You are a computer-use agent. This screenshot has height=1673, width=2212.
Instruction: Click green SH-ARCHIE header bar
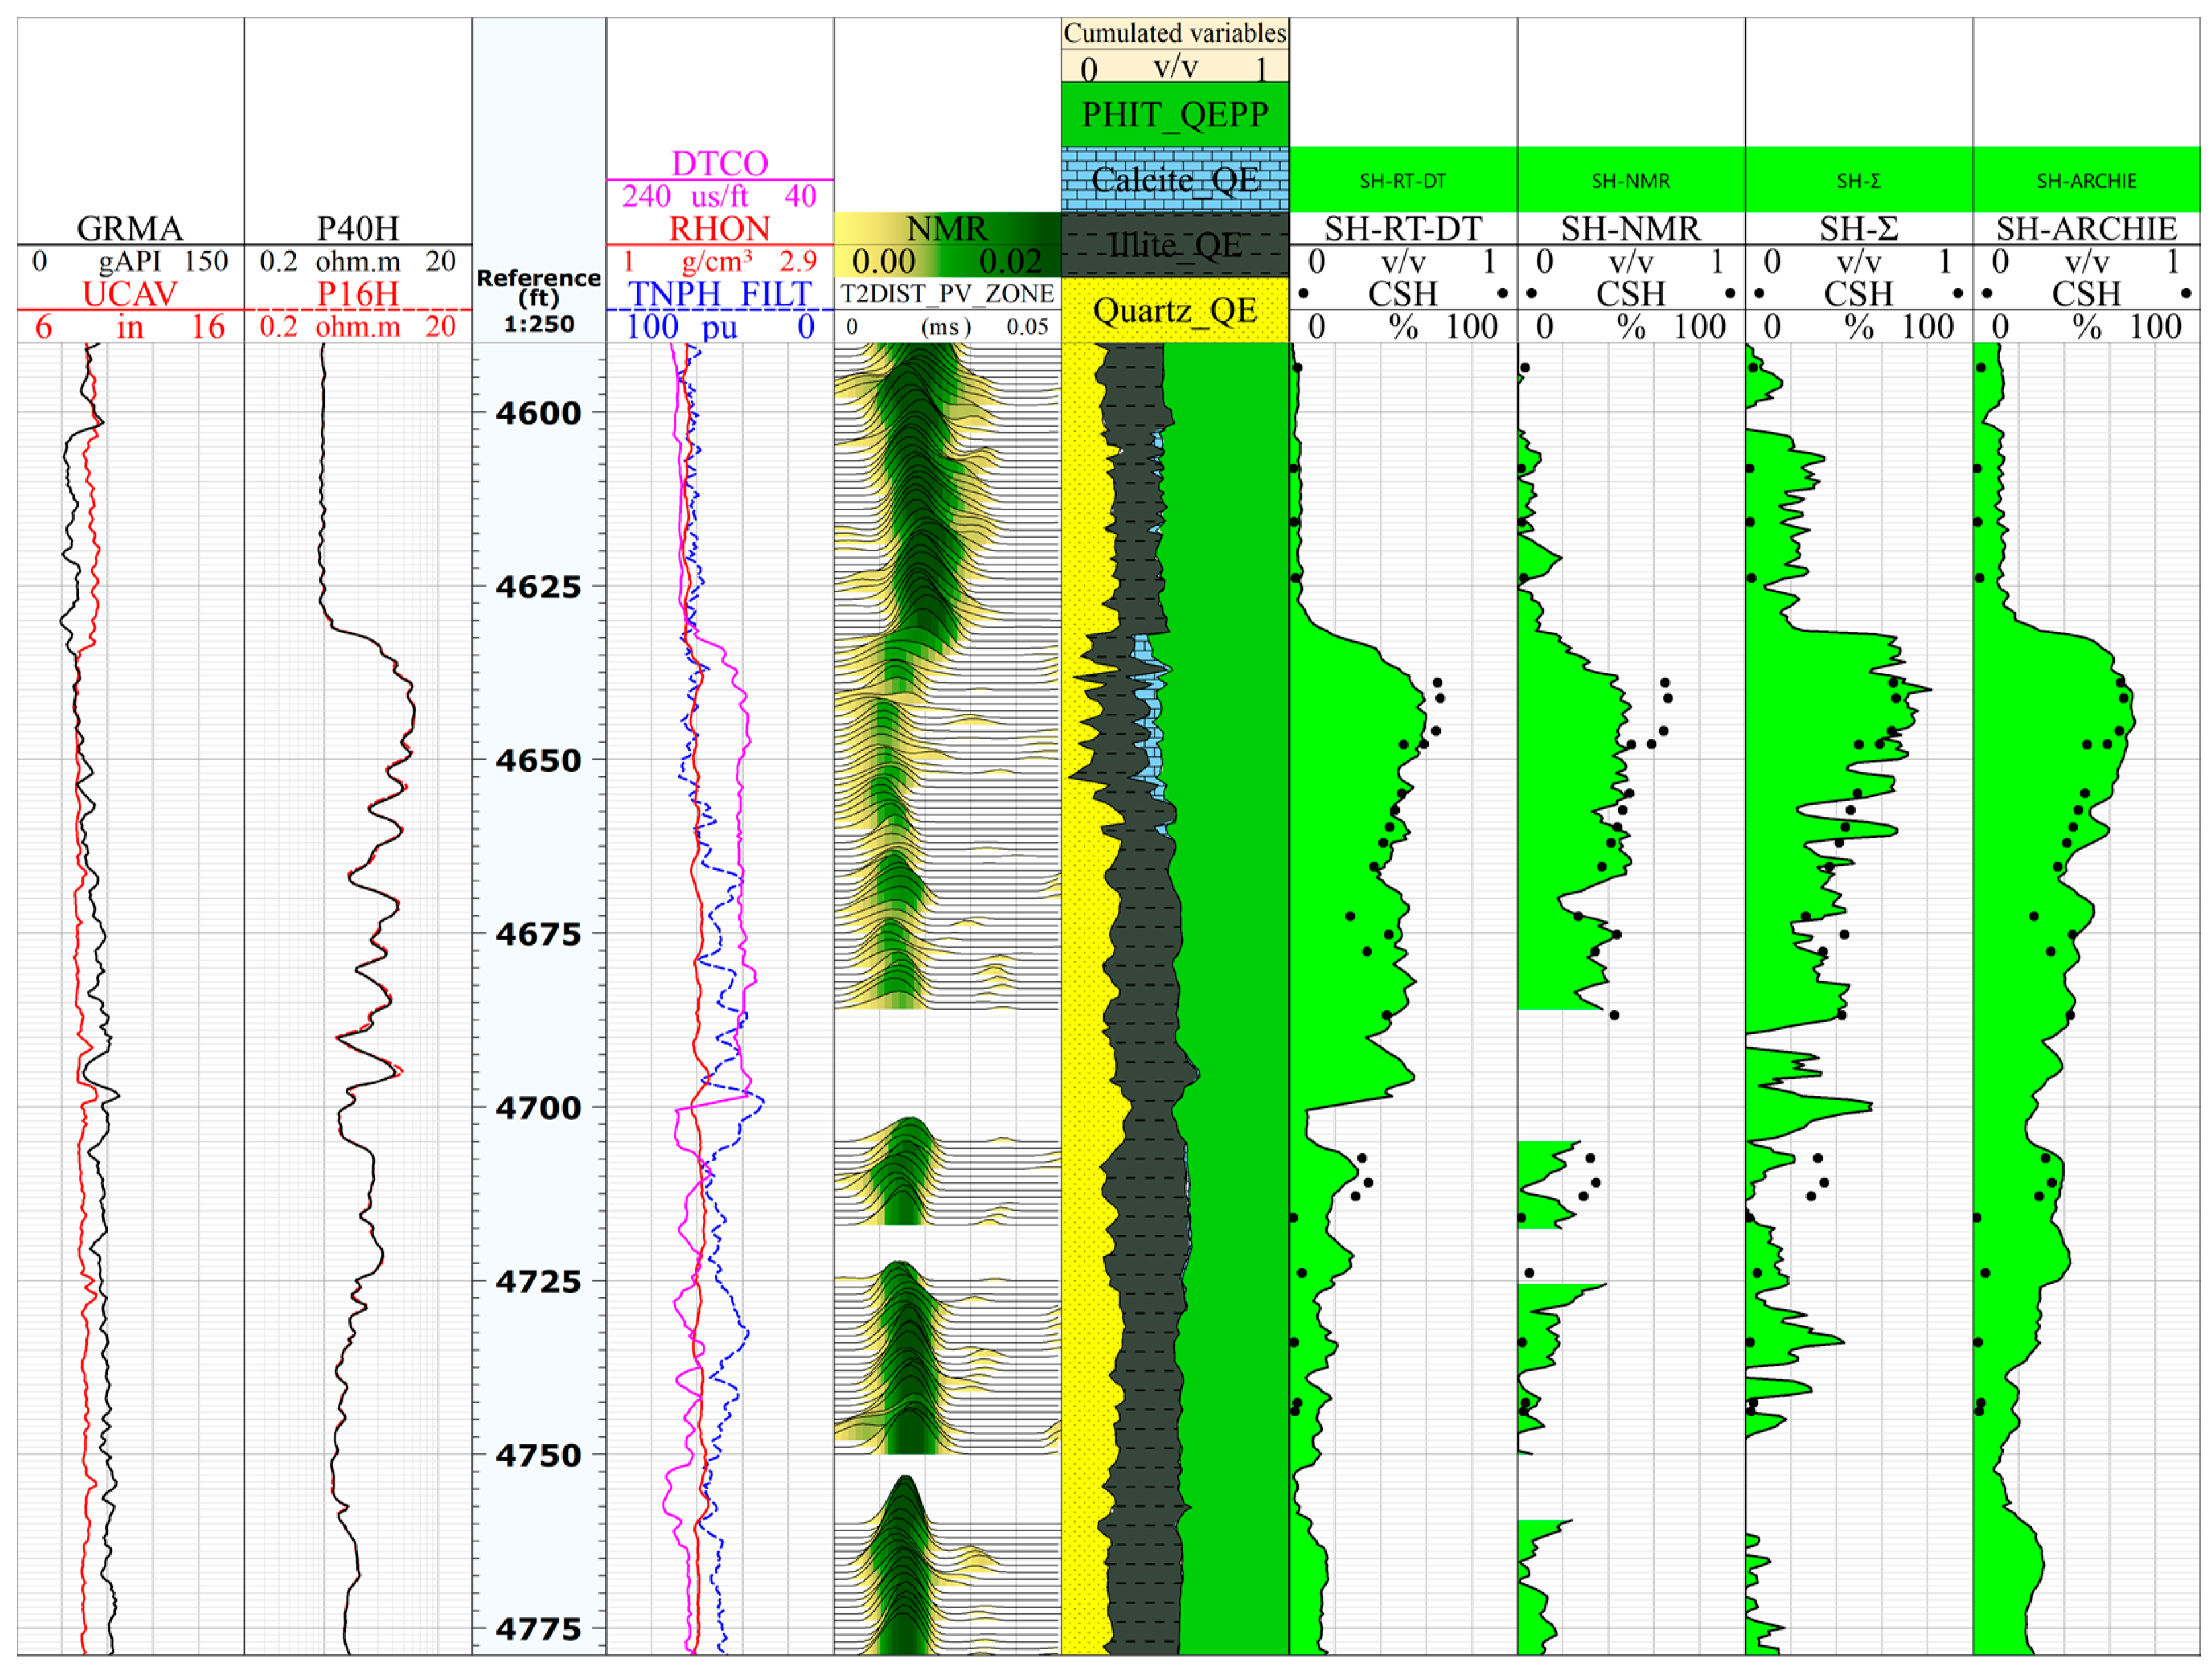point(2087,180)
